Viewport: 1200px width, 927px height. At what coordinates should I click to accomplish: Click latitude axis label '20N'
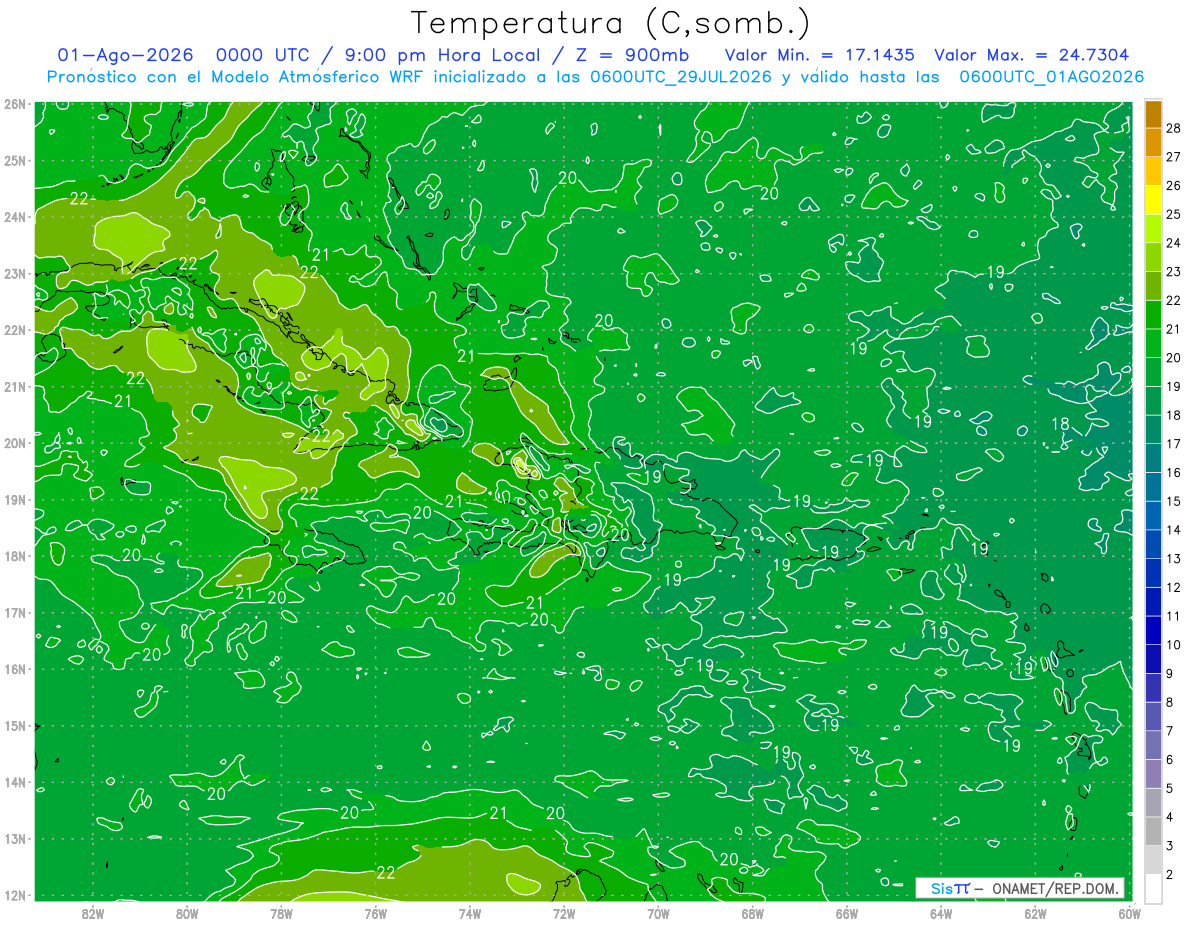(15, 443)
